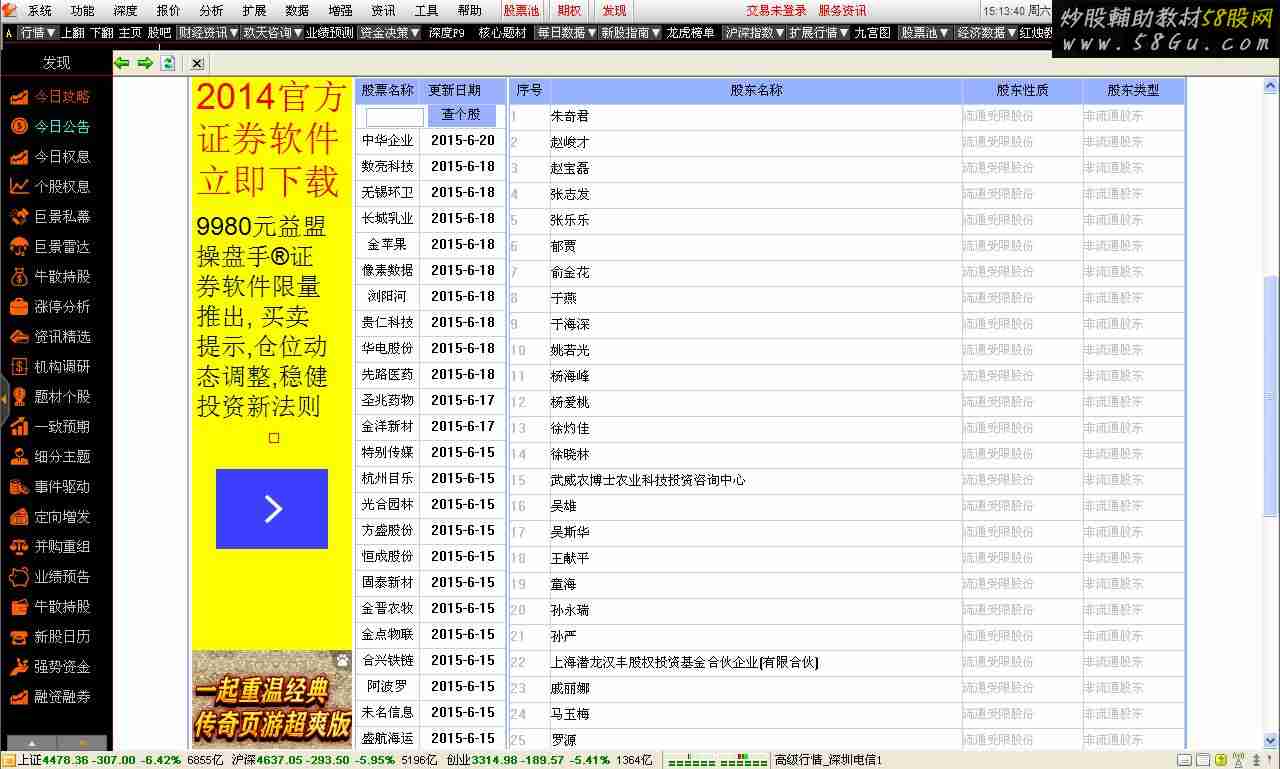Screen dimensions: 1280x769
Task: Open the 帮助 menu
Action: click(x=469, y=11)
